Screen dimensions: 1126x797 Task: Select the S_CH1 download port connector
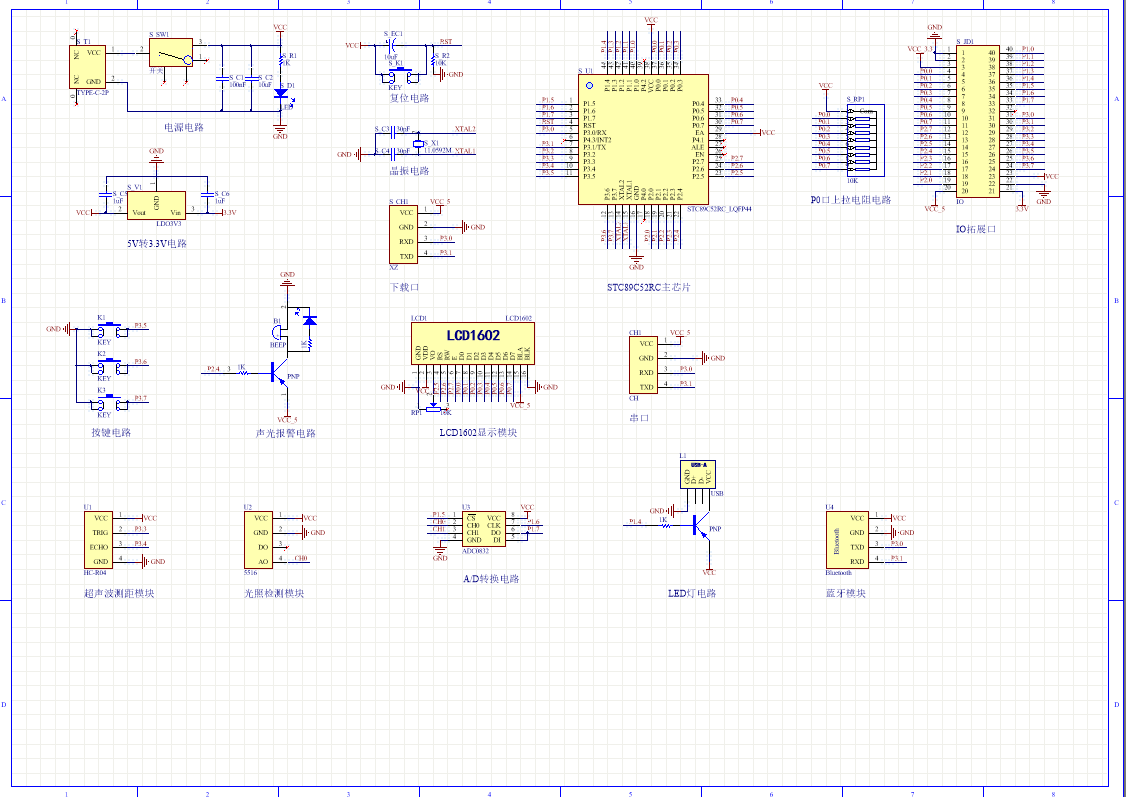coord(404,234)
